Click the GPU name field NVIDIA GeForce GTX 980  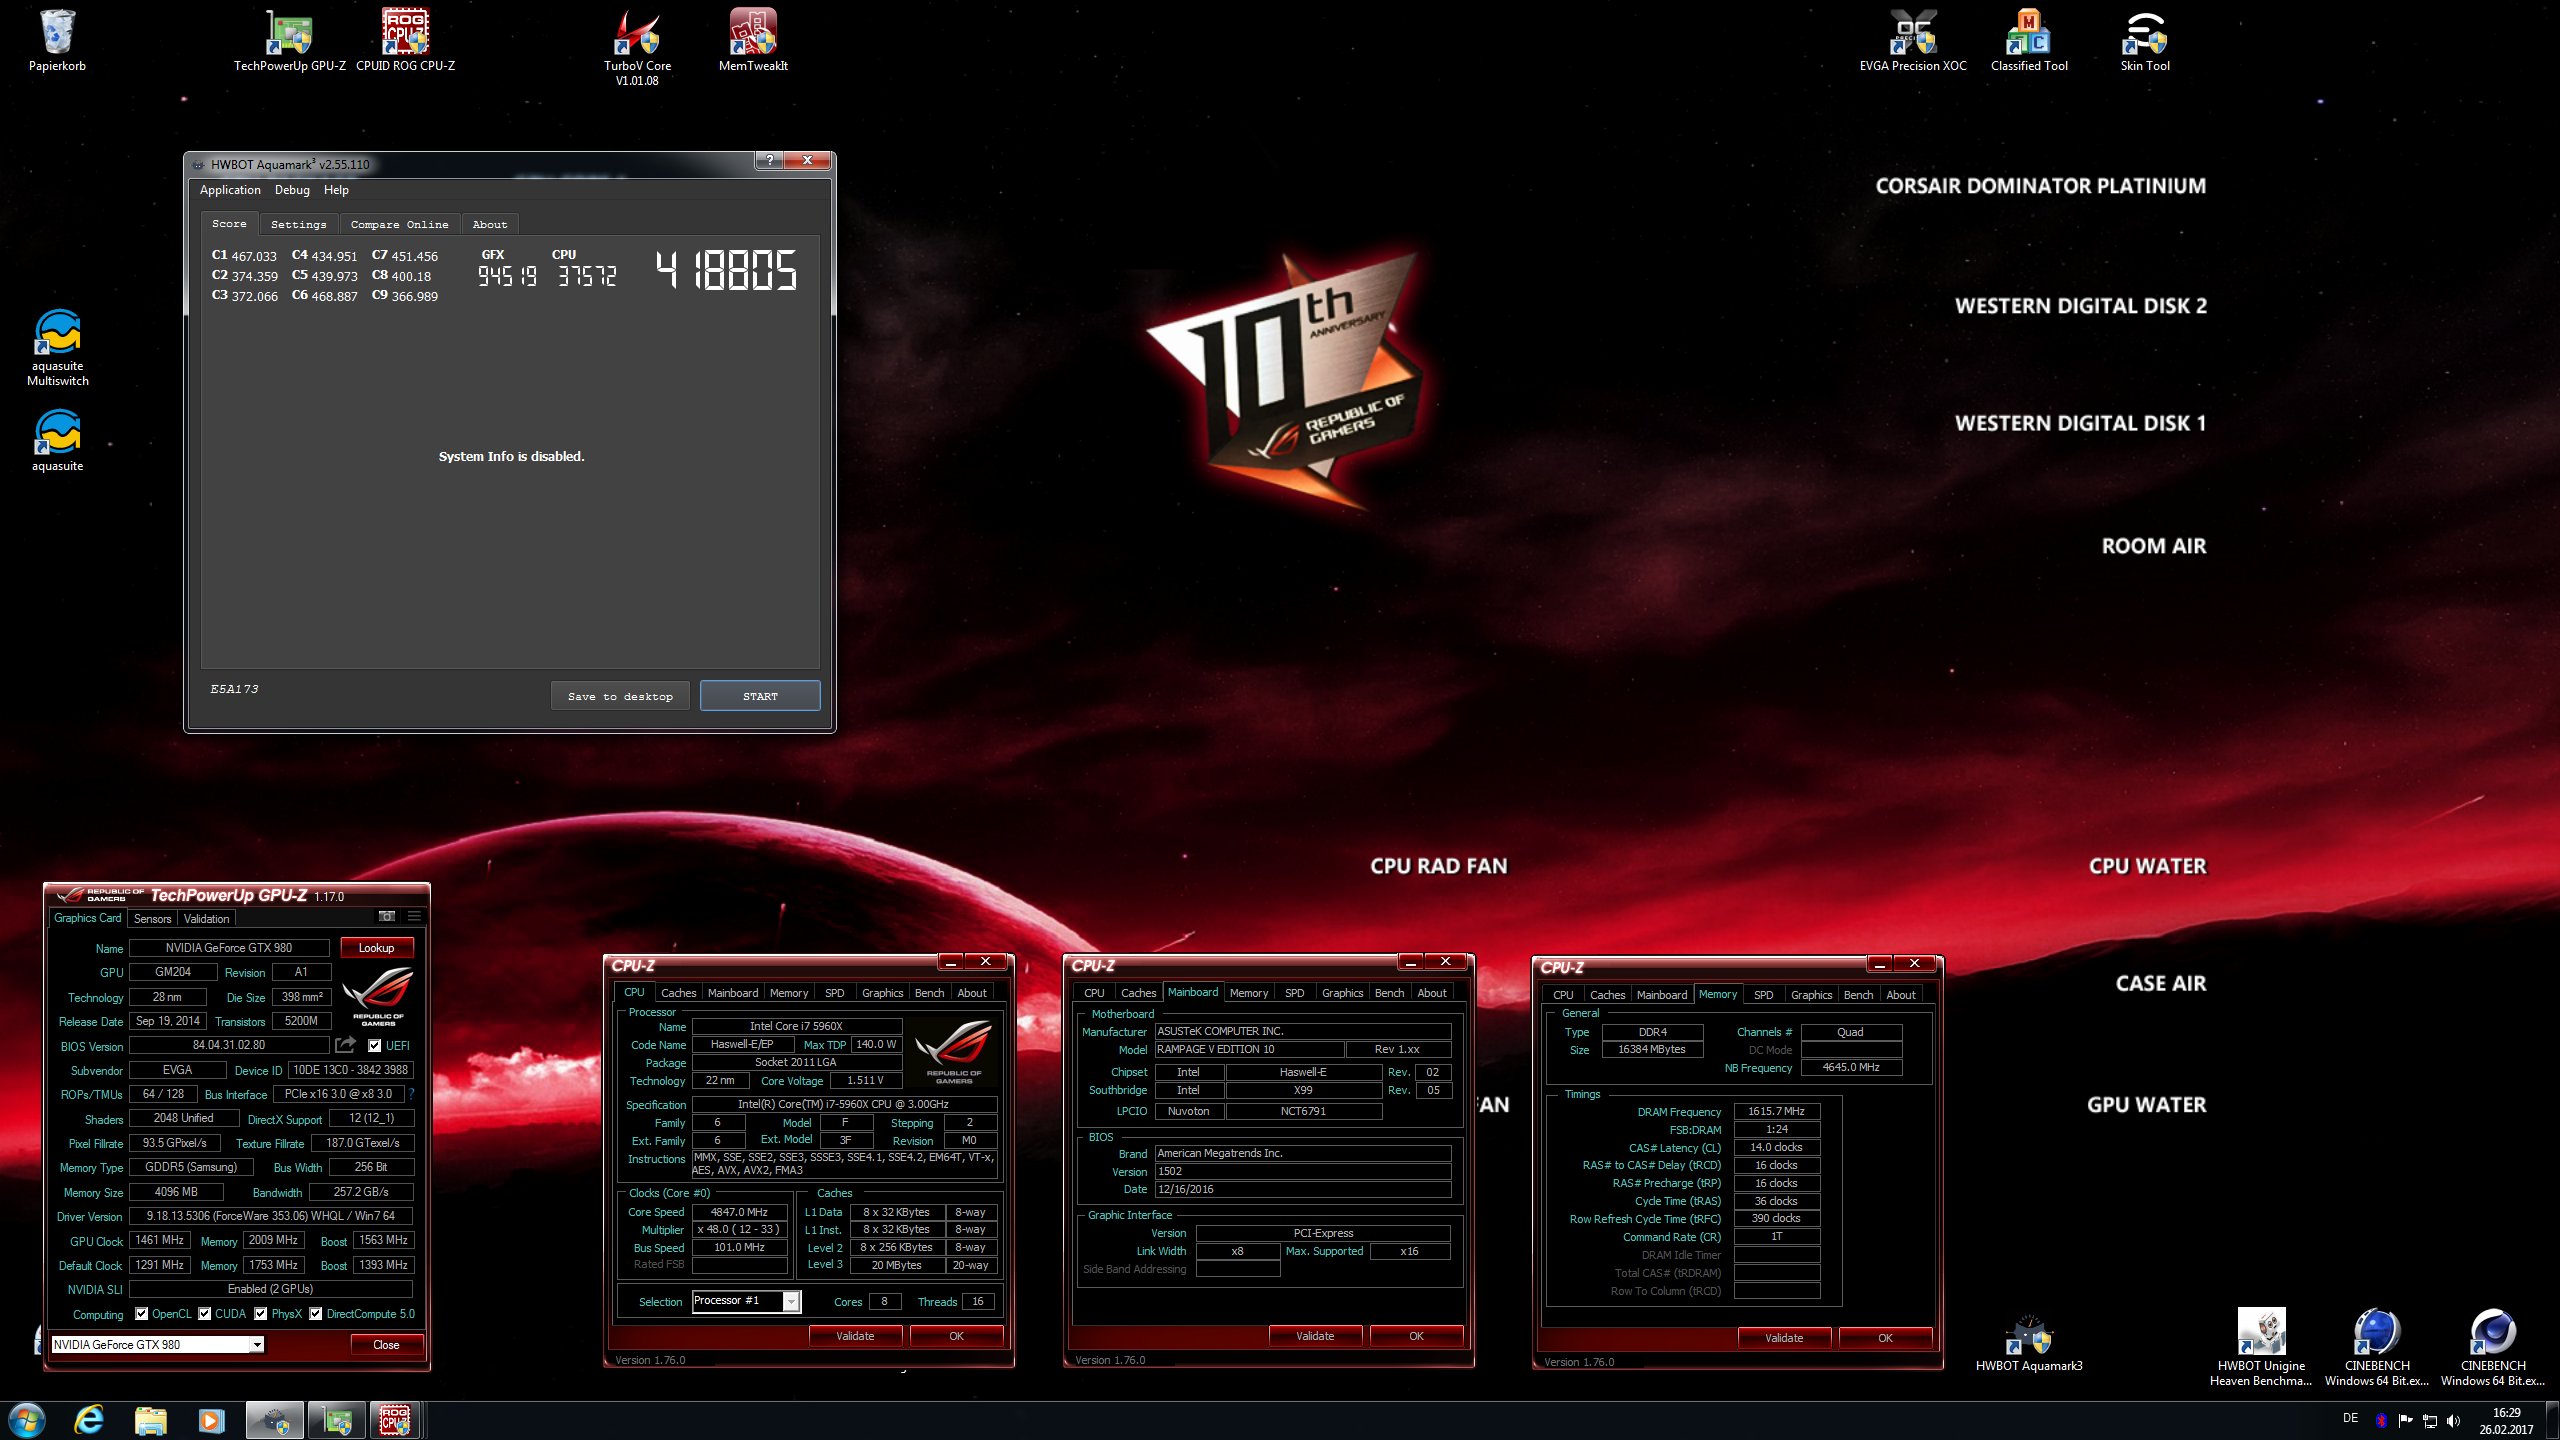click(229, 948)
